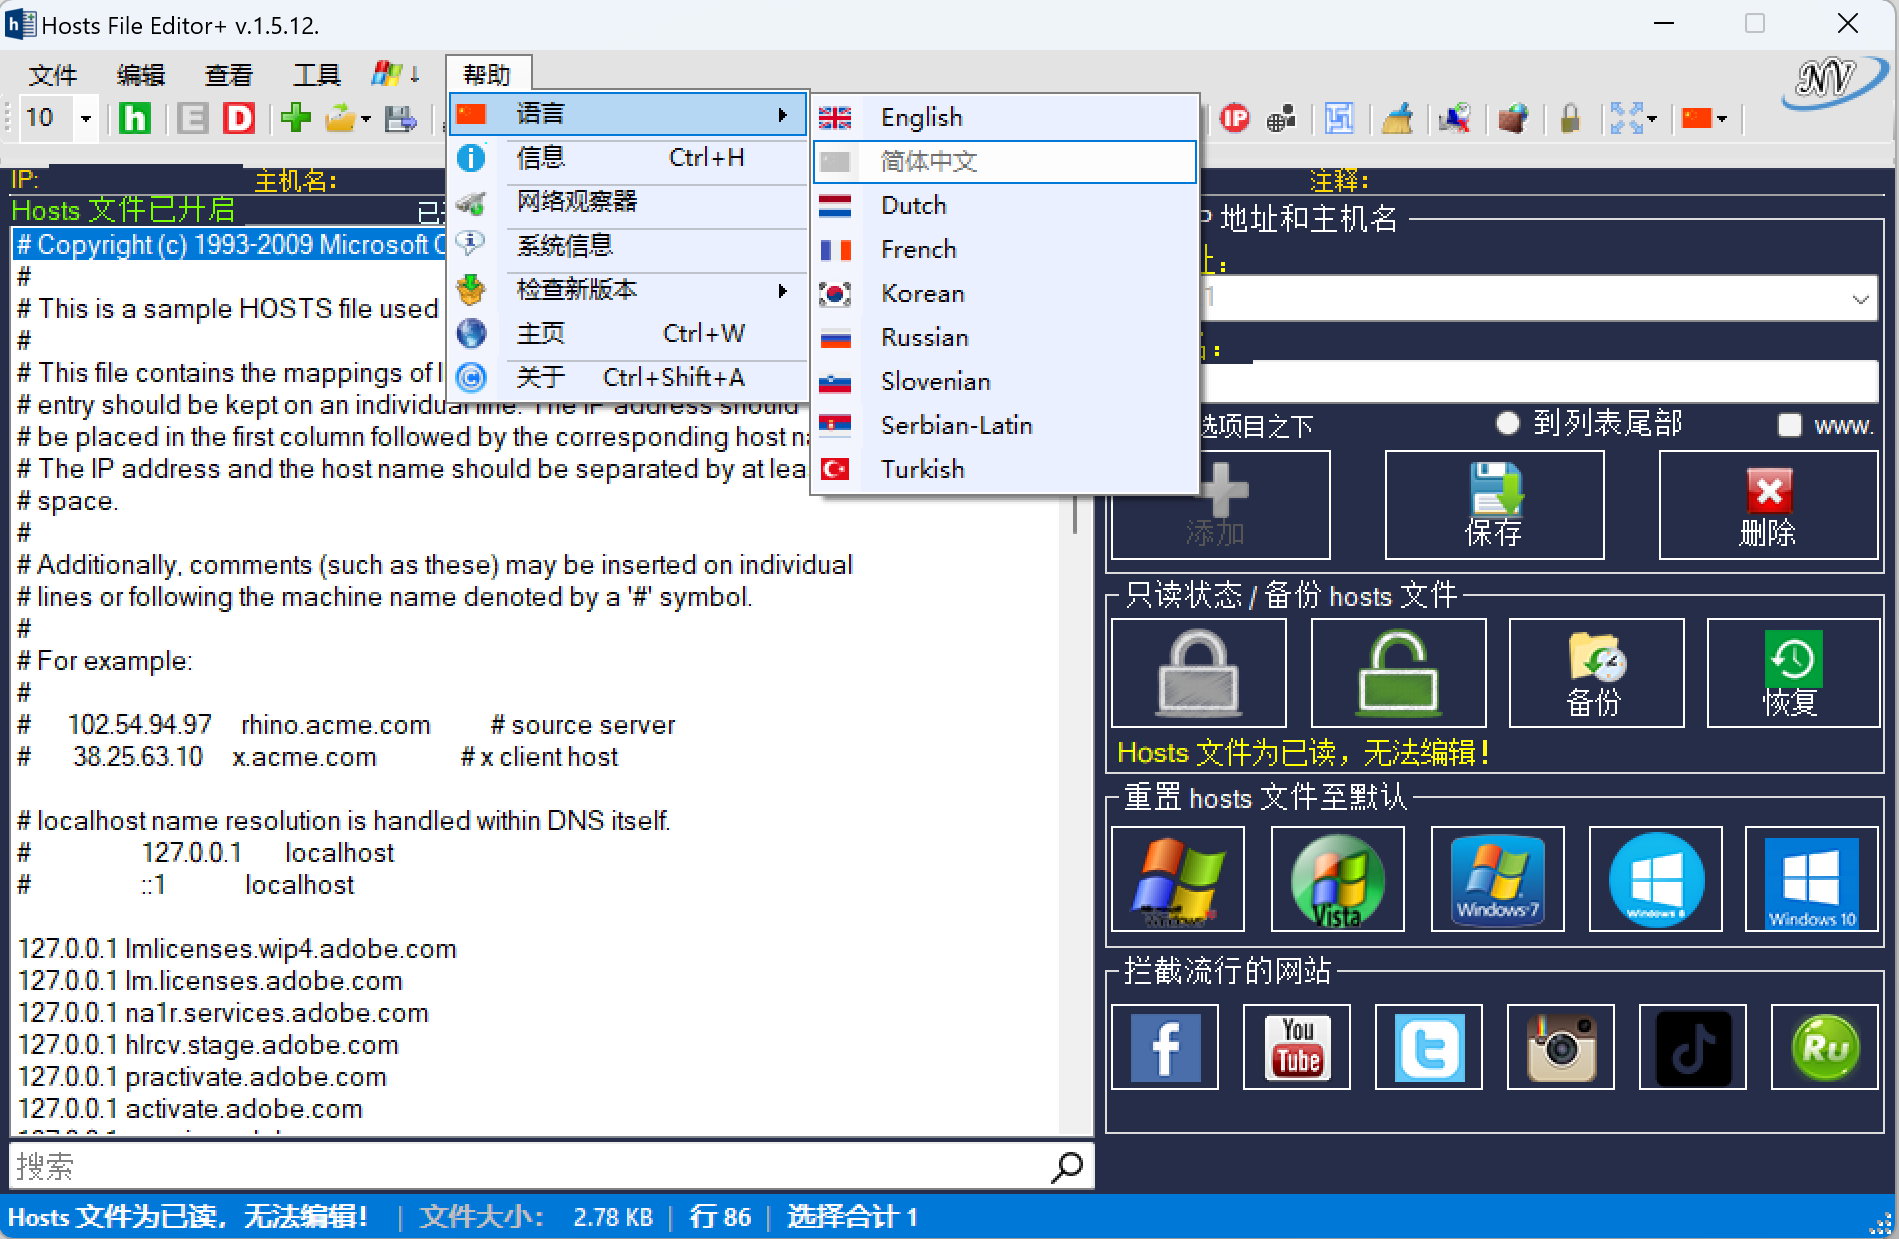Click the small padlock toolbar icon
Image resolution: width=1899 pixels, height=1239 pixels.
1570,118
